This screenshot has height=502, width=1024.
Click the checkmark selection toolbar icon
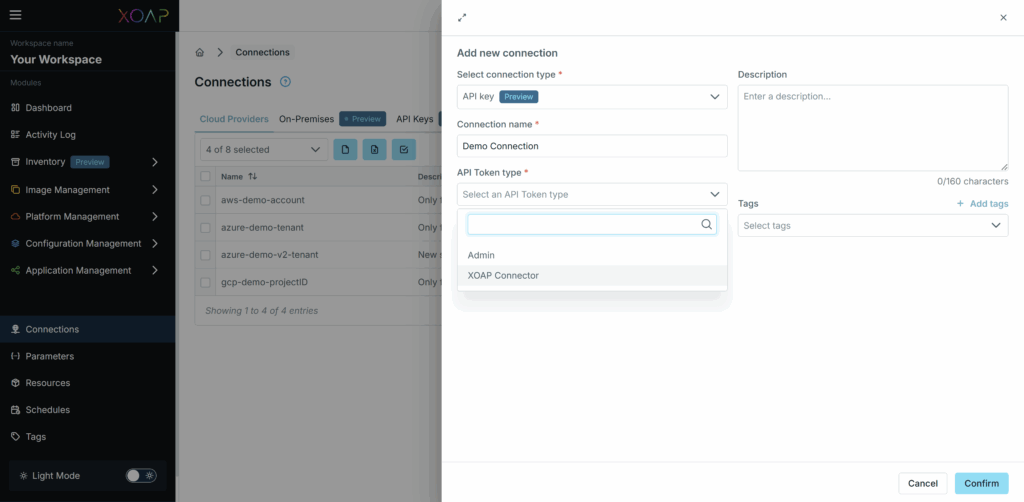[404, 149]
